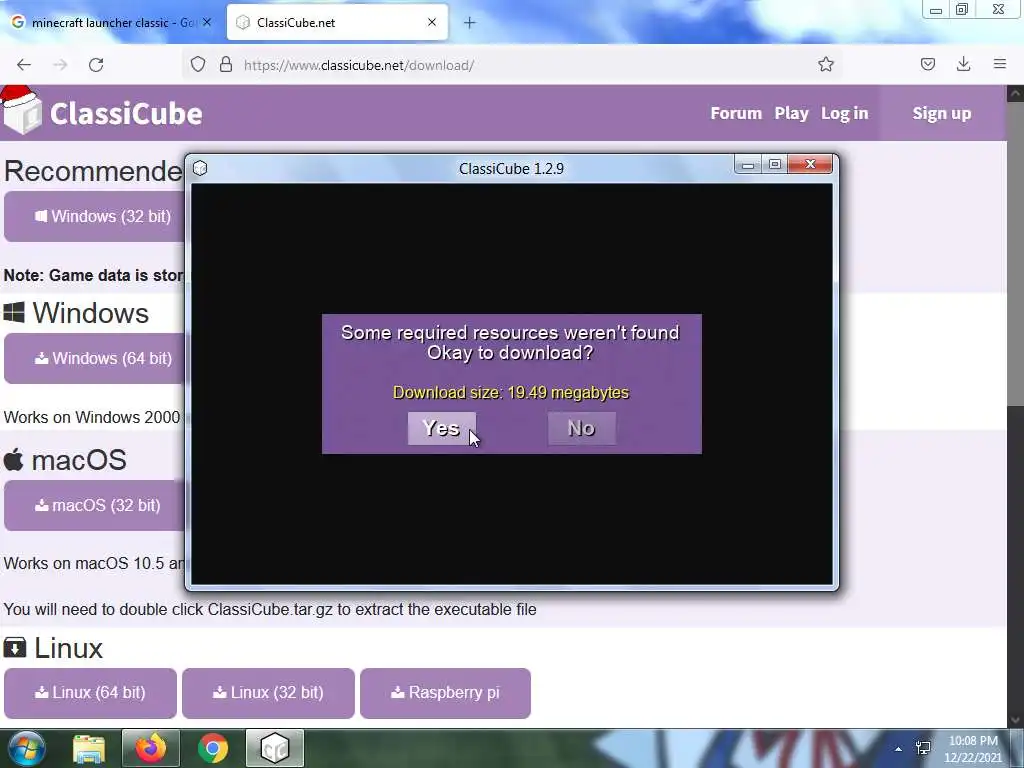Open the Firefox downloads panel
The width and height of the screenshot is (1024, 768).
click(963, 64)
